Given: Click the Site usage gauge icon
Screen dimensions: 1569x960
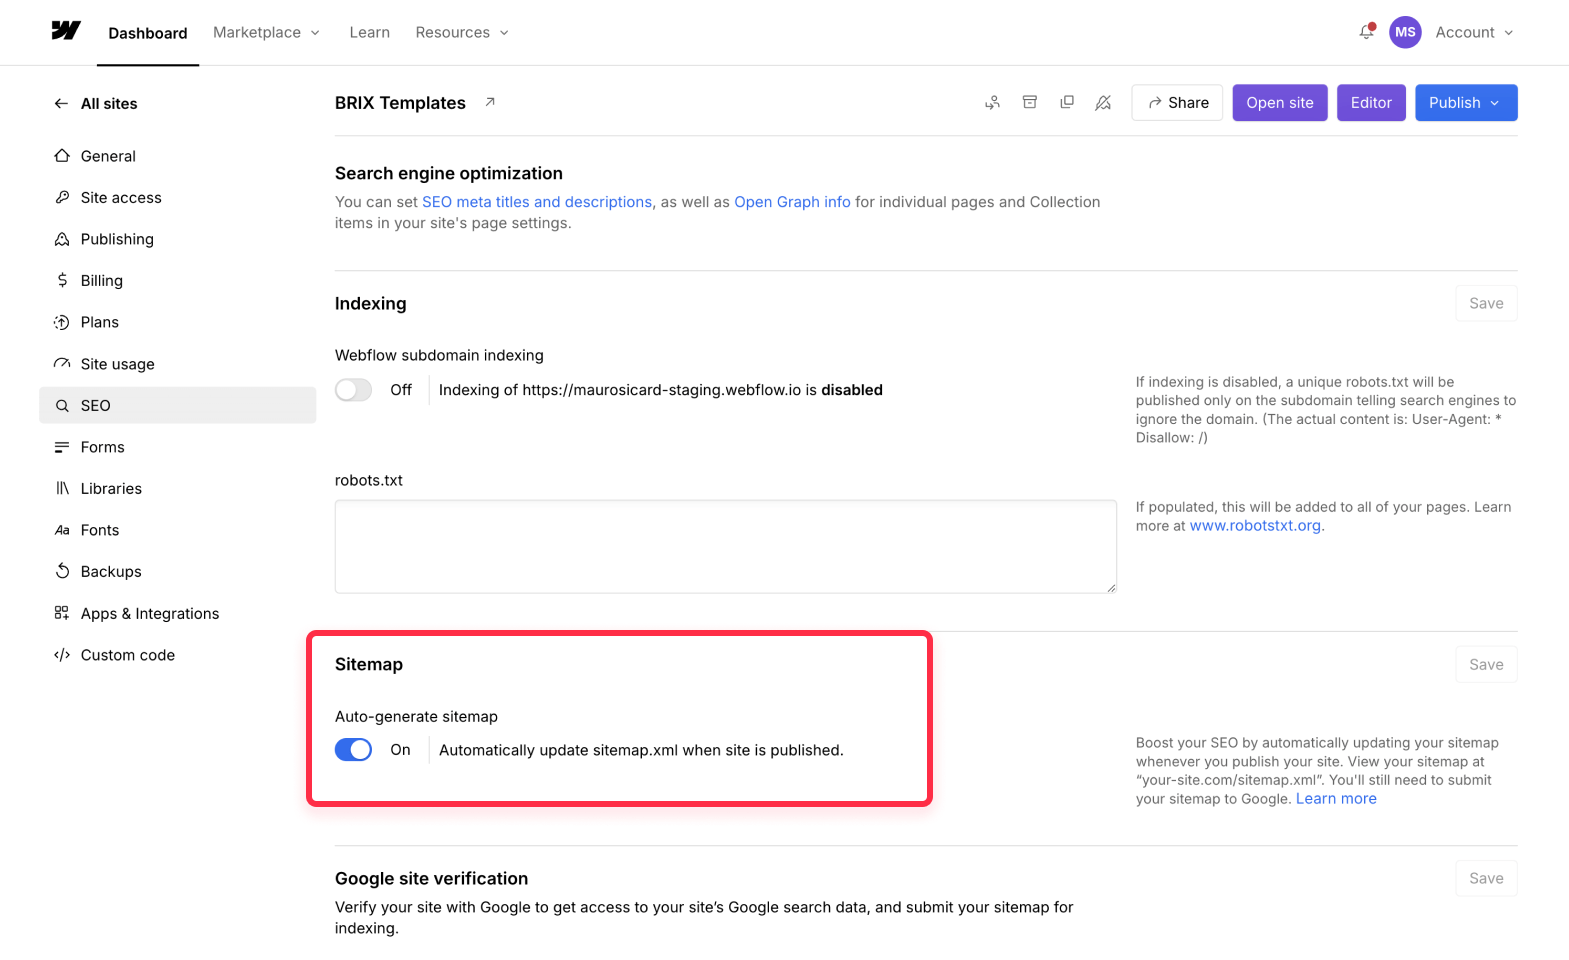Looking at the screenshot, I should tap(62, 364).
